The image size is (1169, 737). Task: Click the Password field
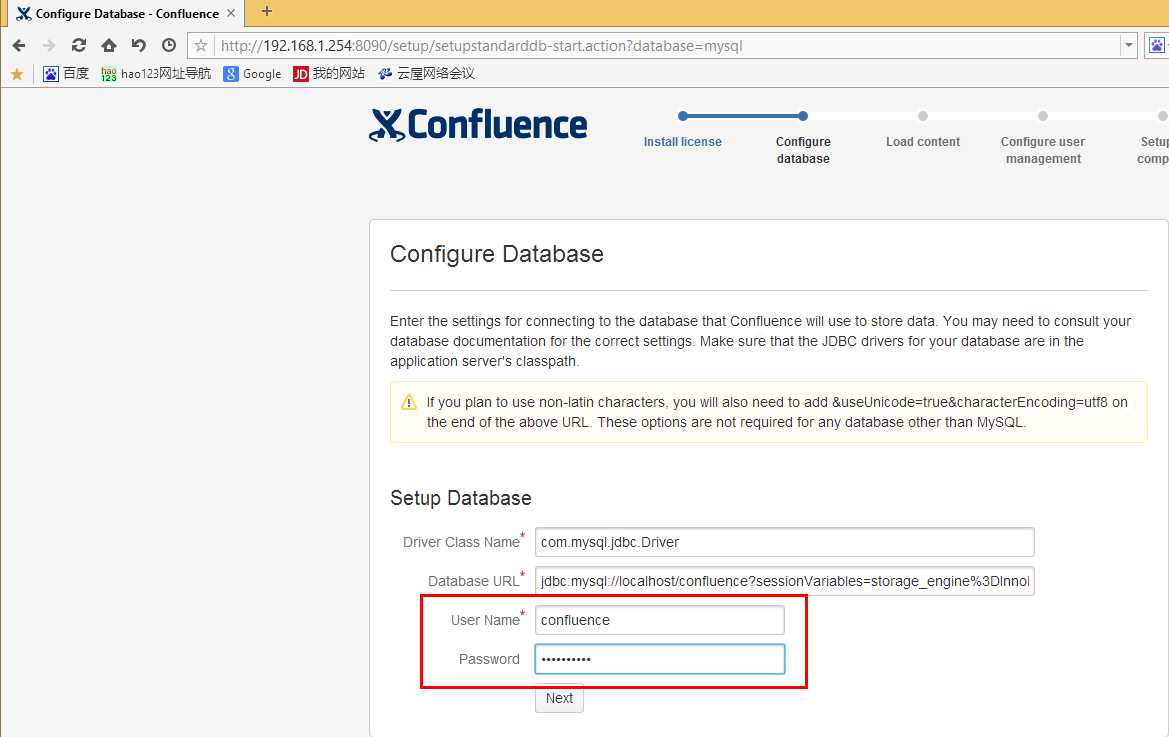(660, 659)
